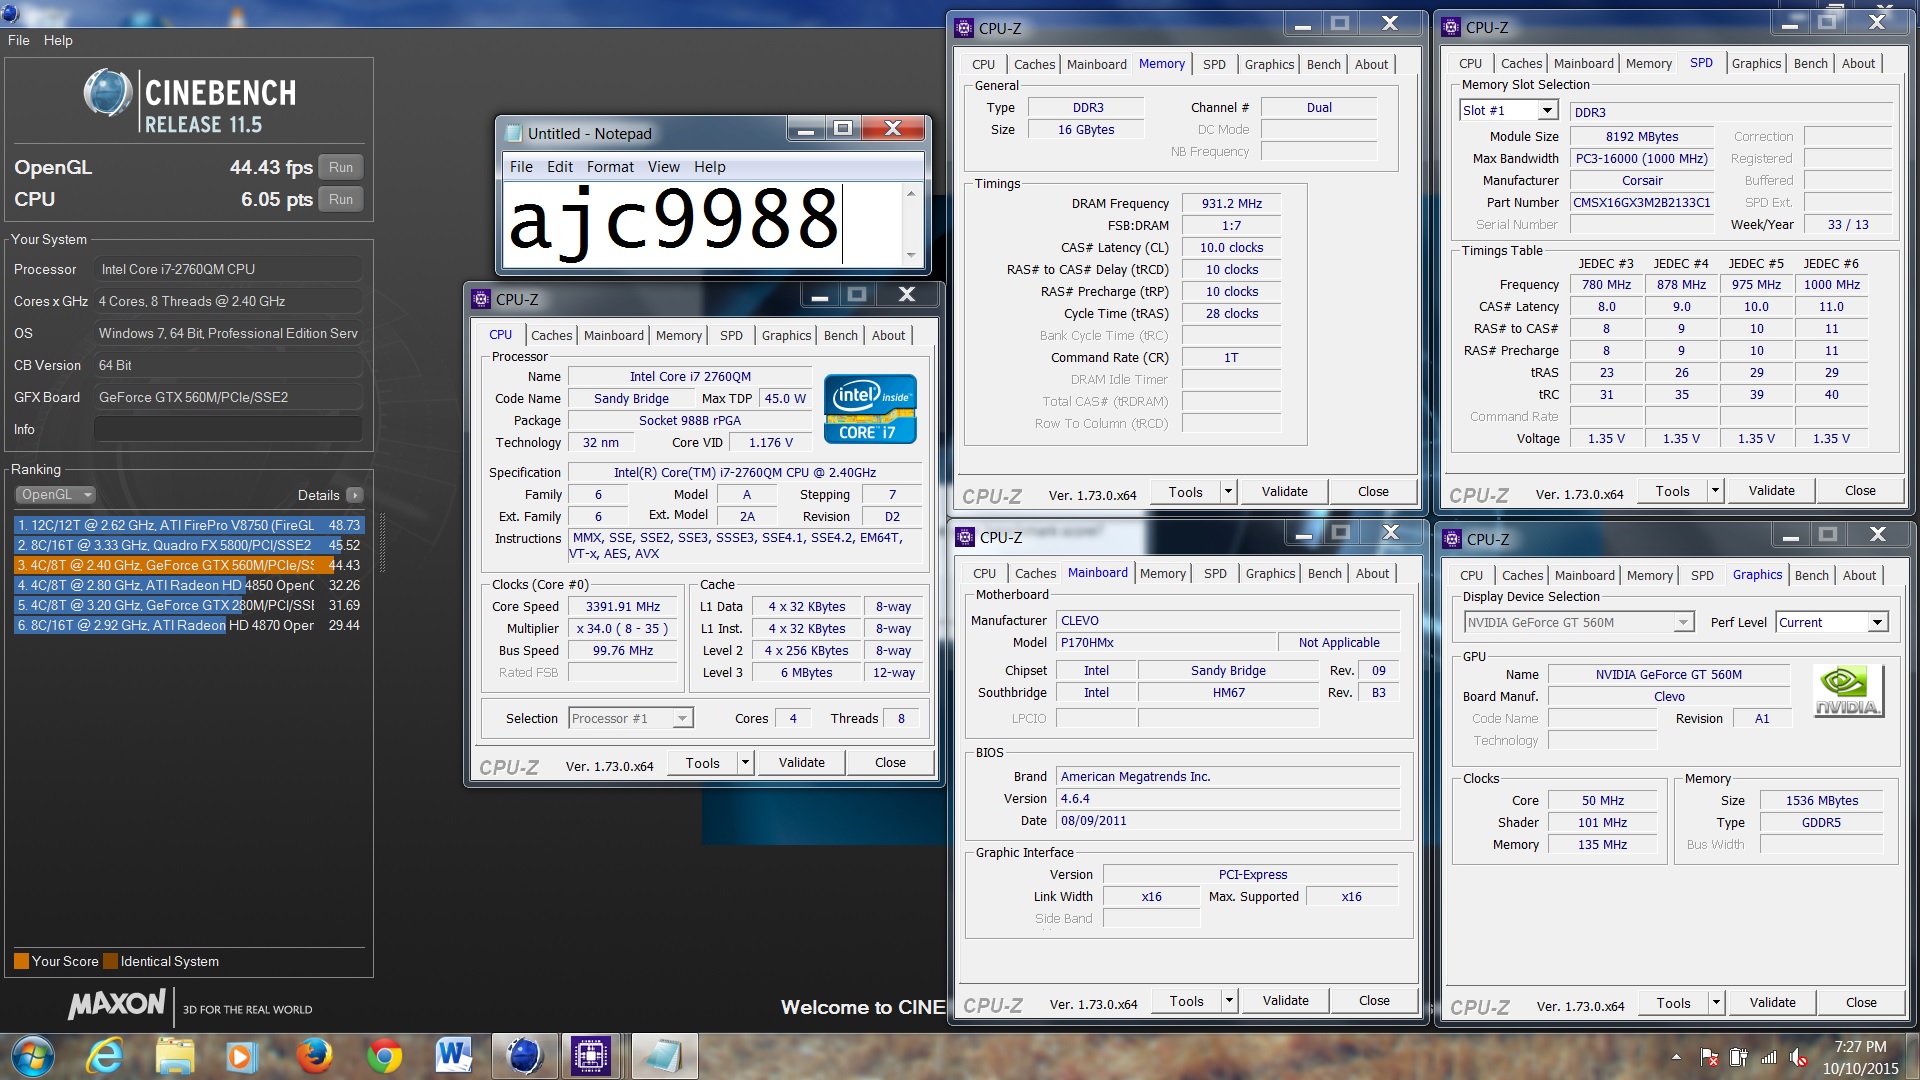
Task: Run the CPU benchmark
Action: tap(341, 199)
